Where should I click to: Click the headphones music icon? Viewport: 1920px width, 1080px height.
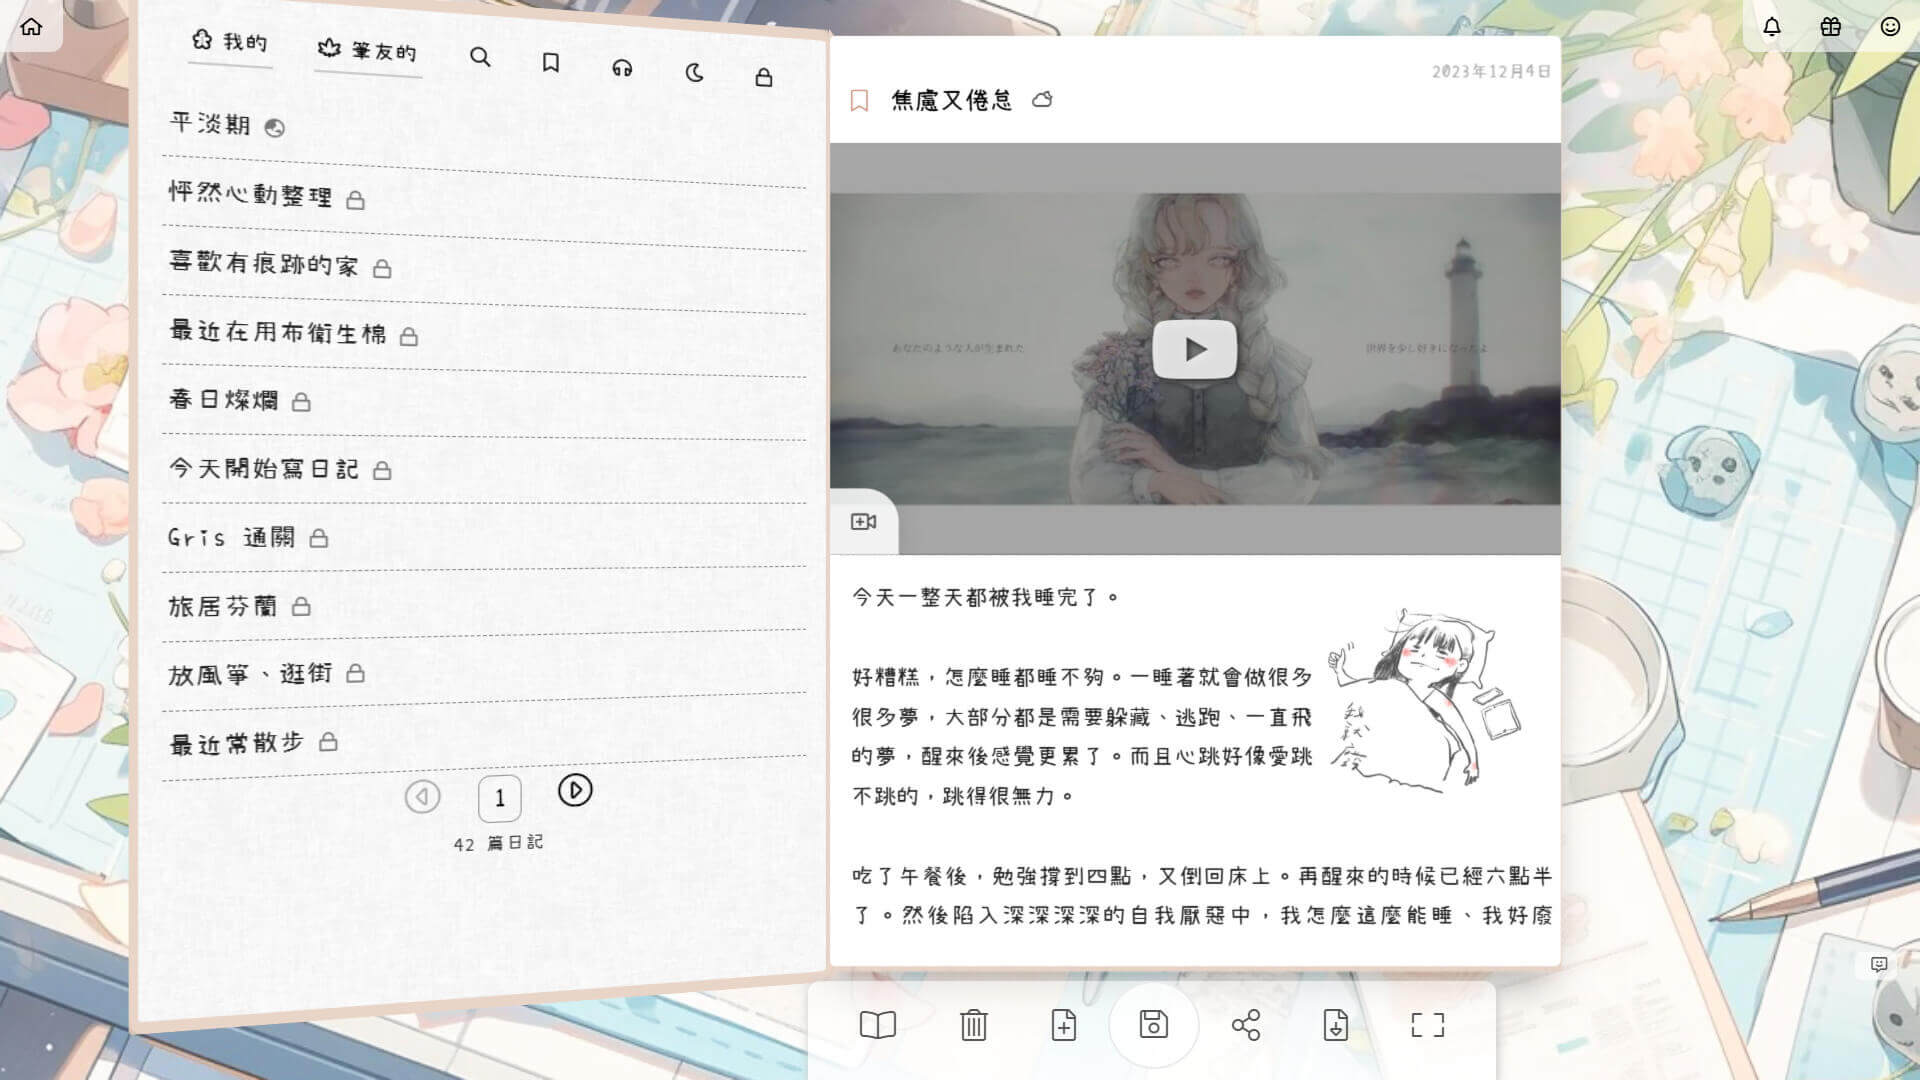pyautogui.click(x=622, y=68)
